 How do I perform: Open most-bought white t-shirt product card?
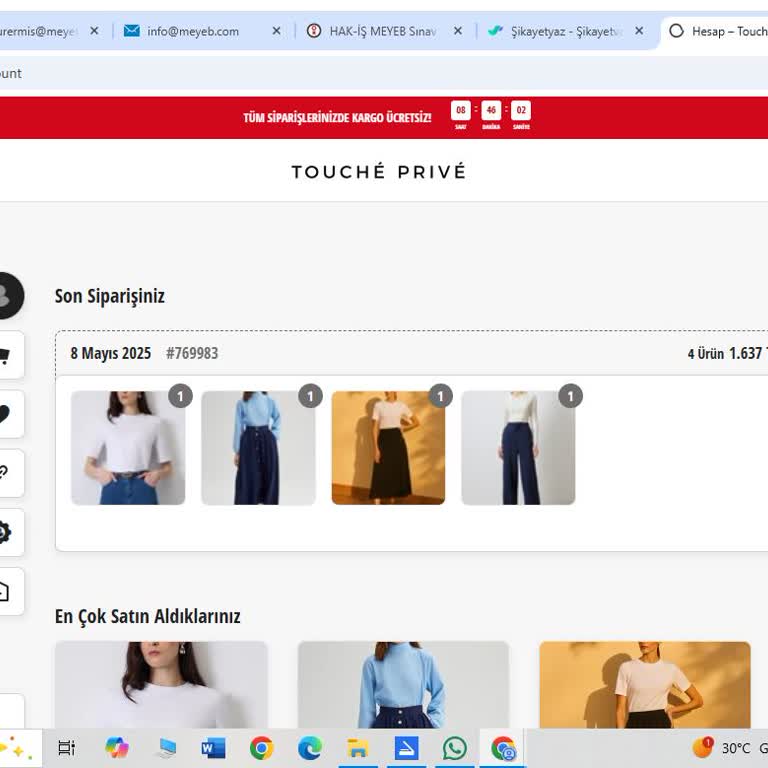161,685
